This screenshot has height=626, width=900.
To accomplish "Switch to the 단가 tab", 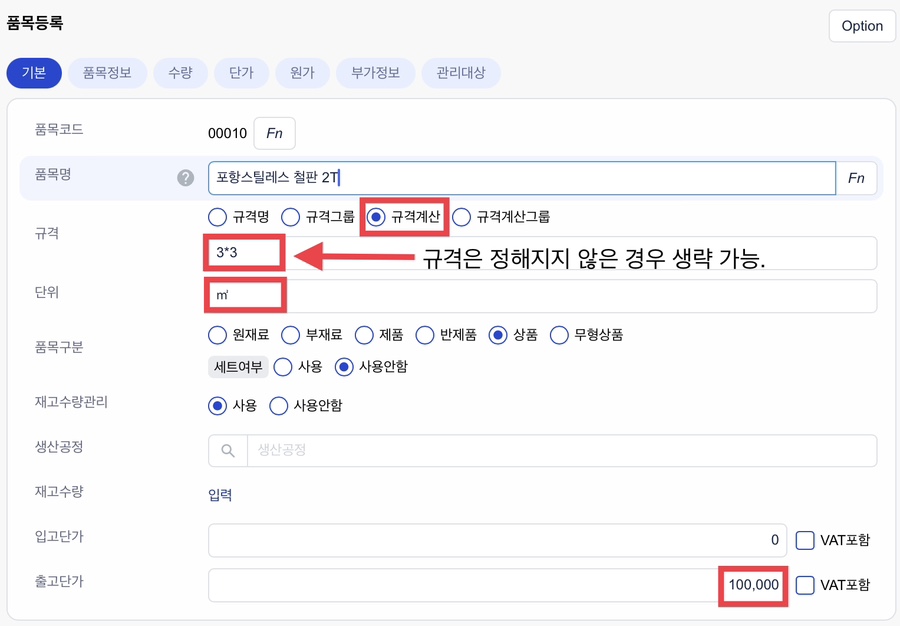I will (241, 73).
